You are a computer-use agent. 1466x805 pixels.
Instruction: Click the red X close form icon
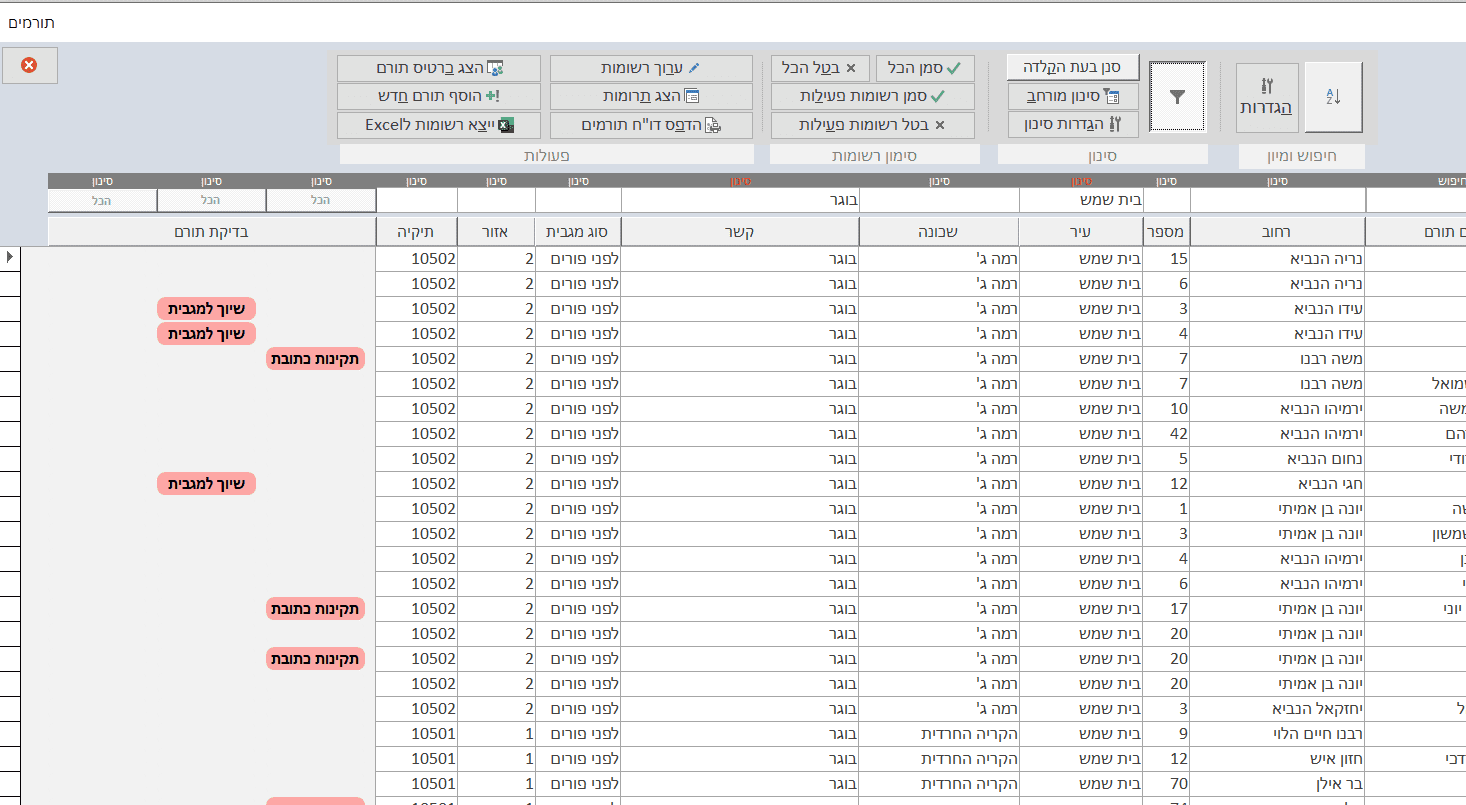point(29,65)
